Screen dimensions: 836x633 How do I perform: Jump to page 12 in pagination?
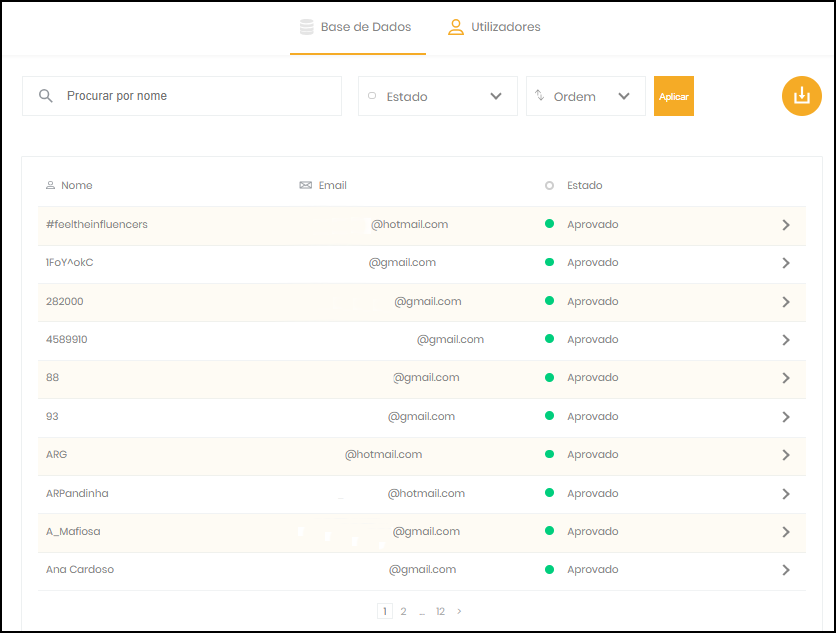(440, 611)
